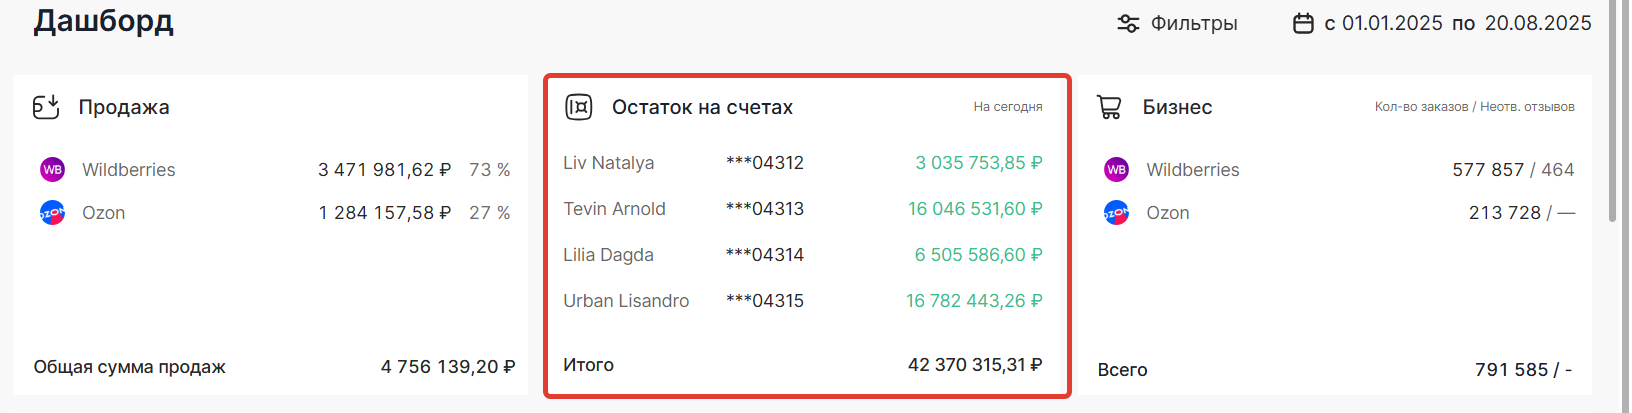Click the Liv Natalya account row

click(x=608, y=163)
